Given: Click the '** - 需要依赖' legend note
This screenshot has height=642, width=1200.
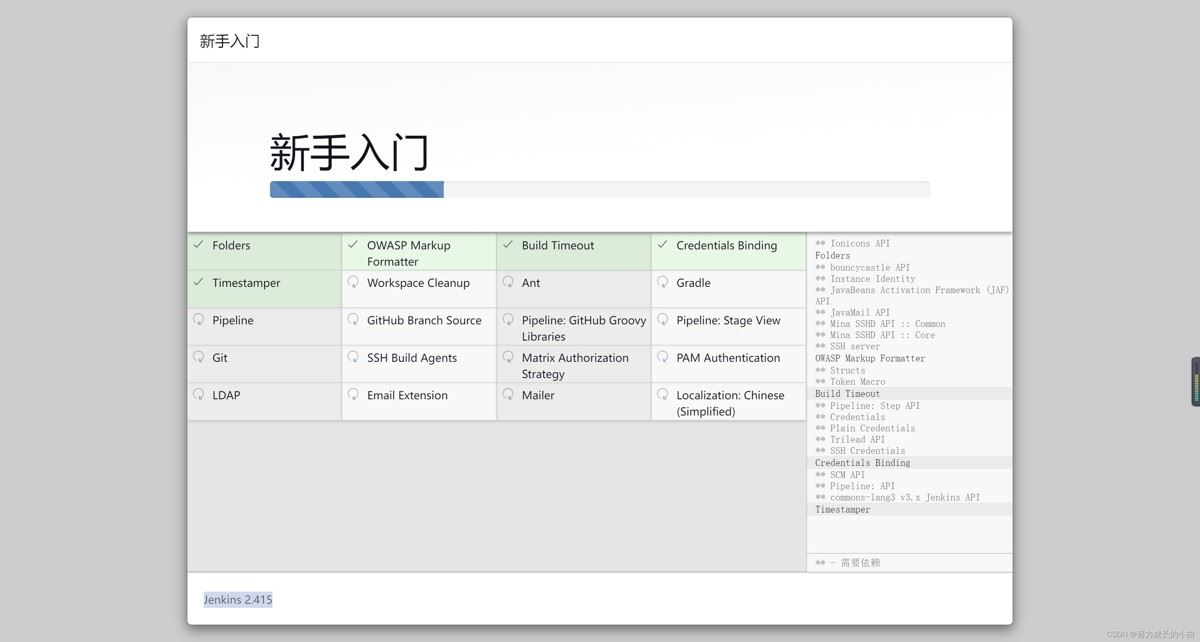Looking at the screenshot, I should [848, 563].
